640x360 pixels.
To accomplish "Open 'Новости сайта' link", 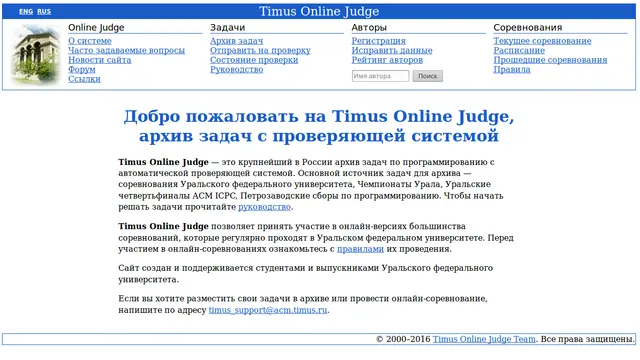I will point(100,60).
